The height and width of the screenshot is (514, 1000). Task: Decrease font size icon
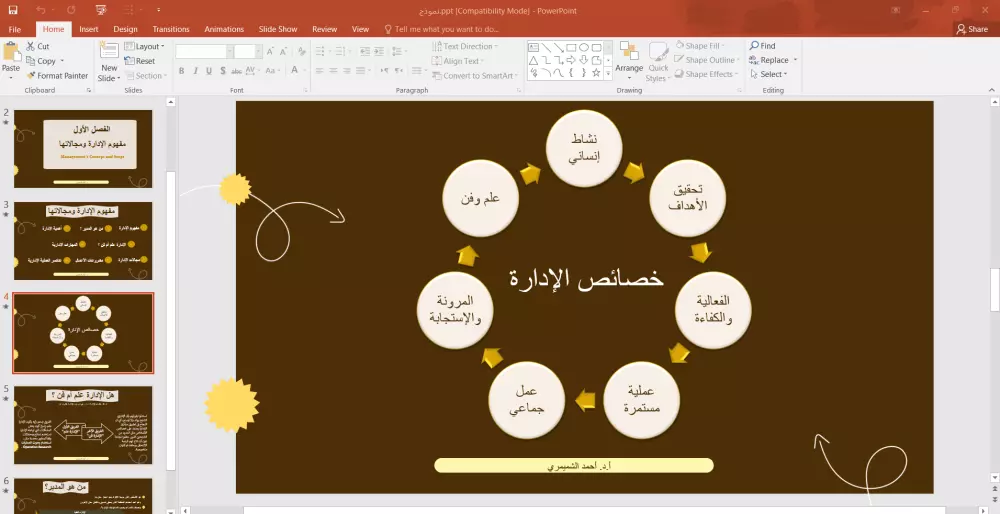[x=284, y=52]
